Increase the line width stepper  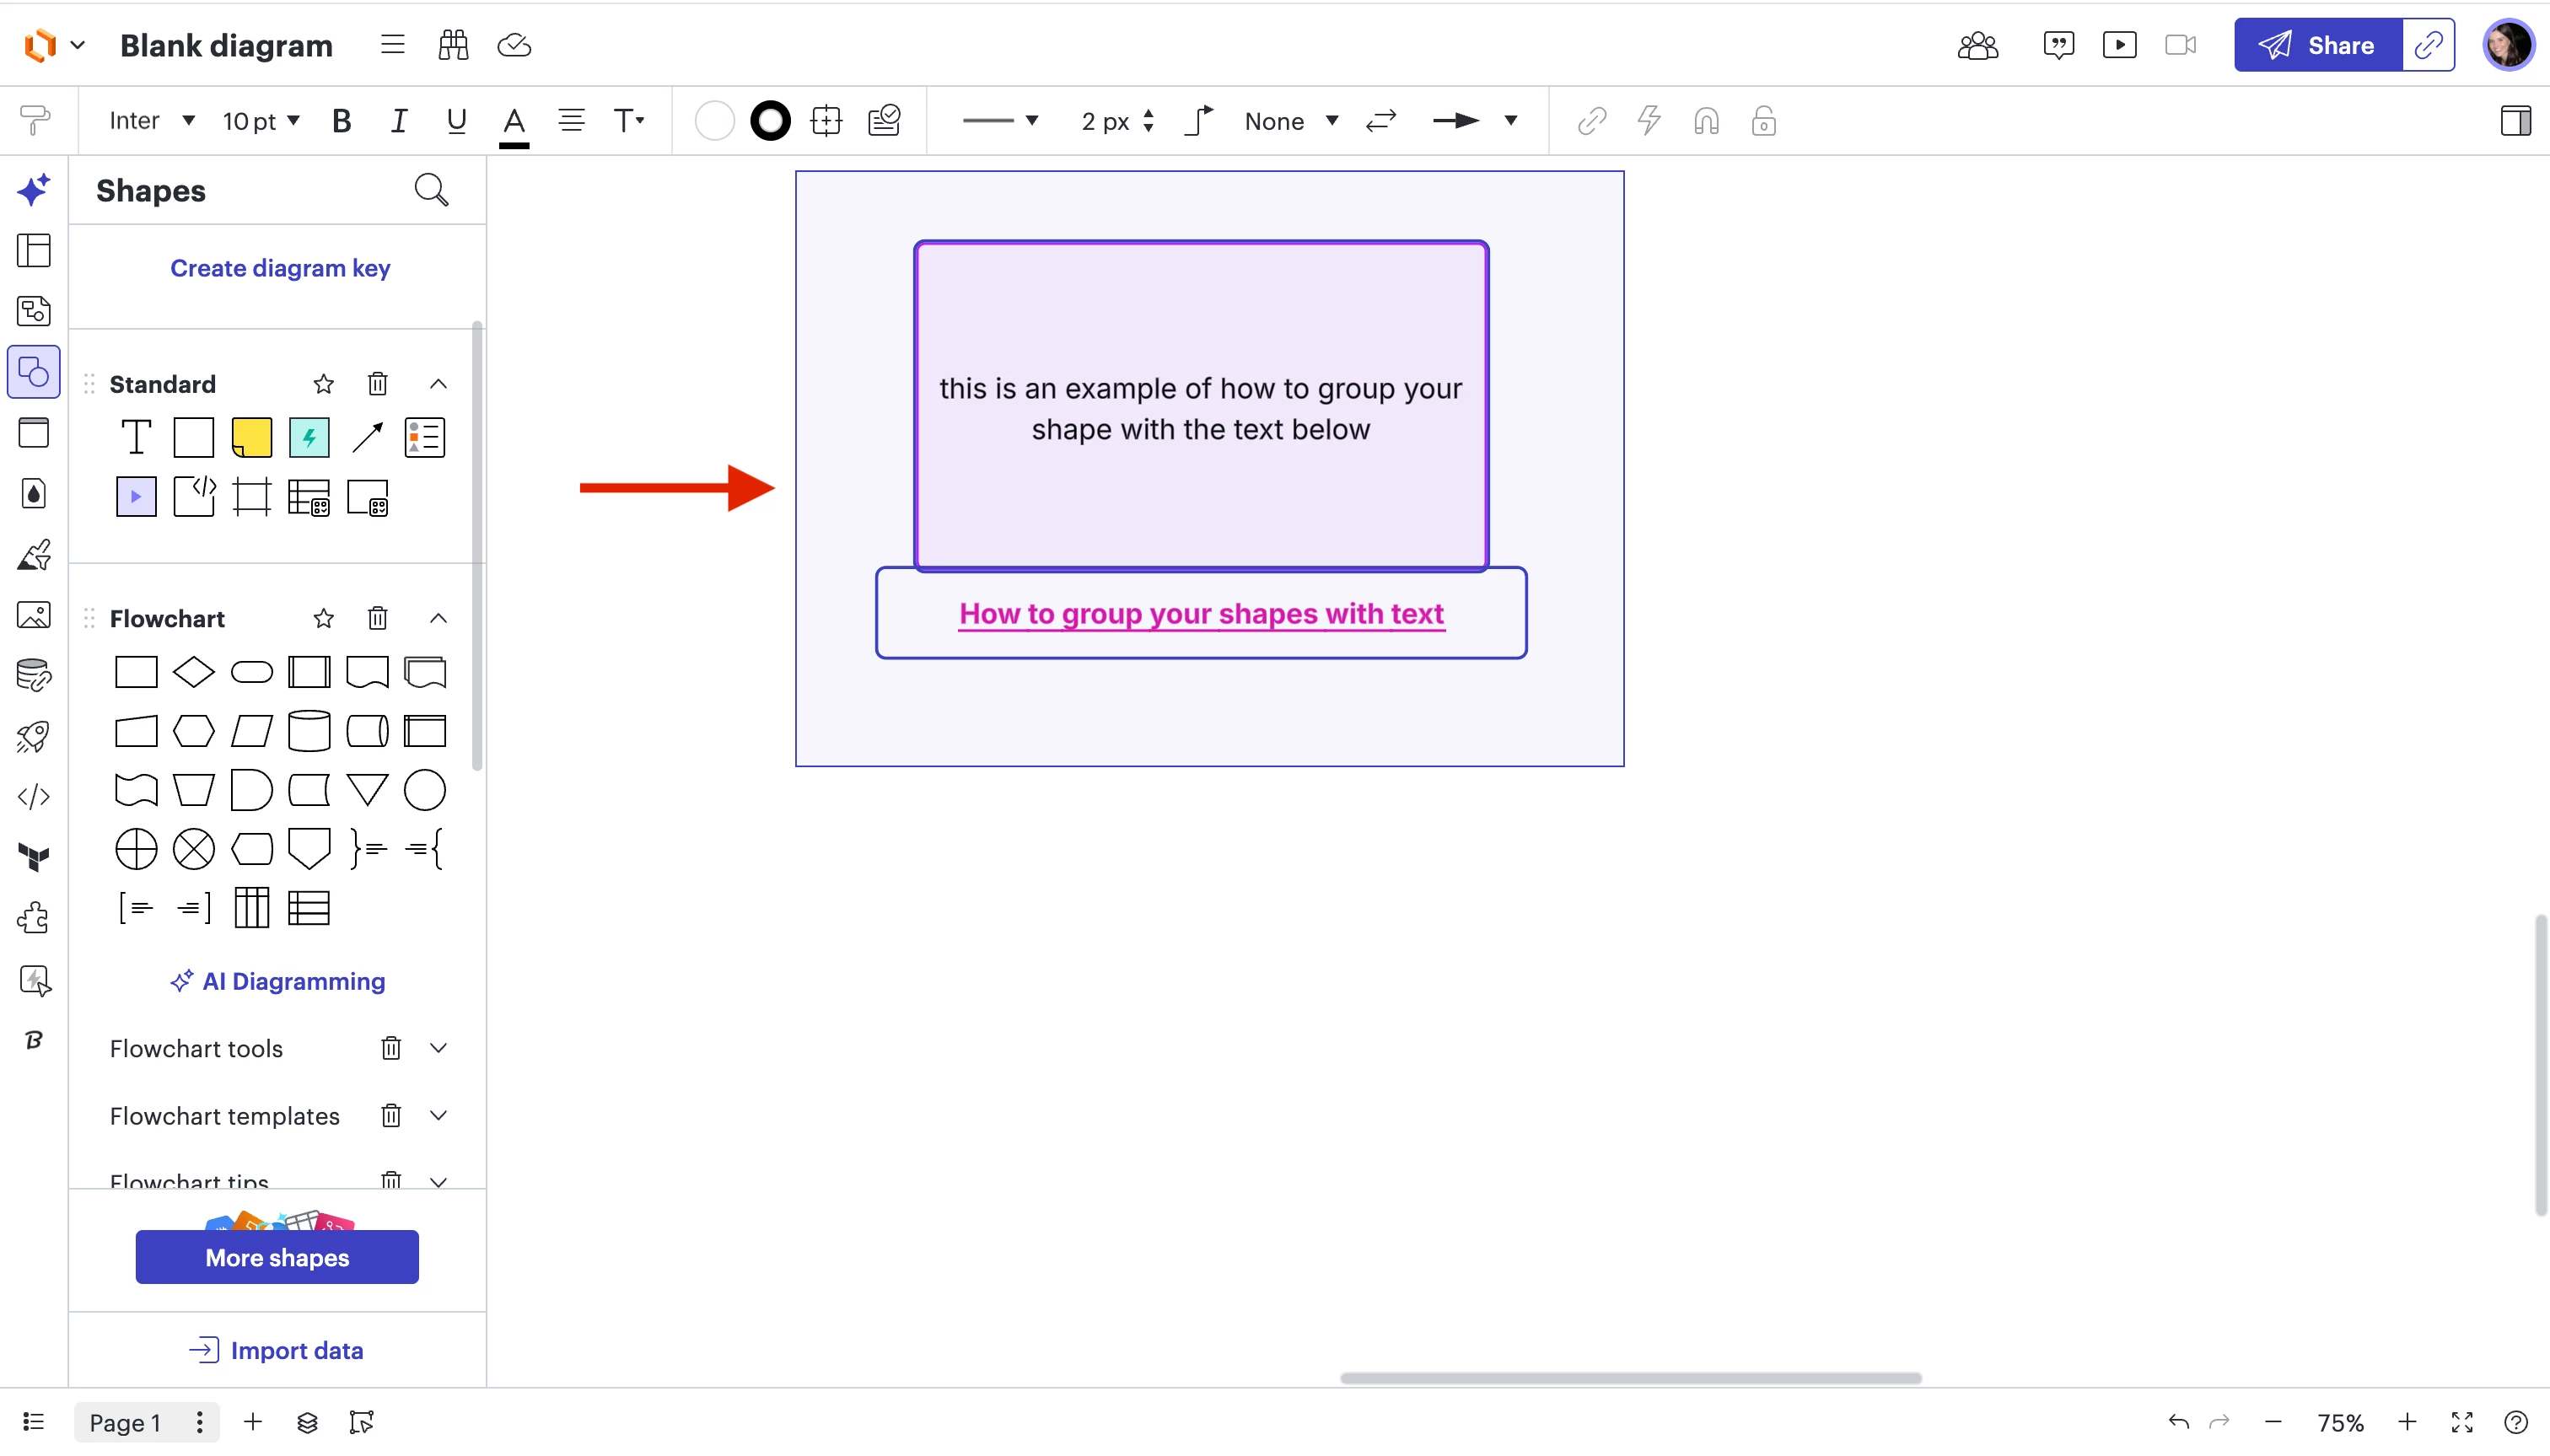pos(1148,114)
